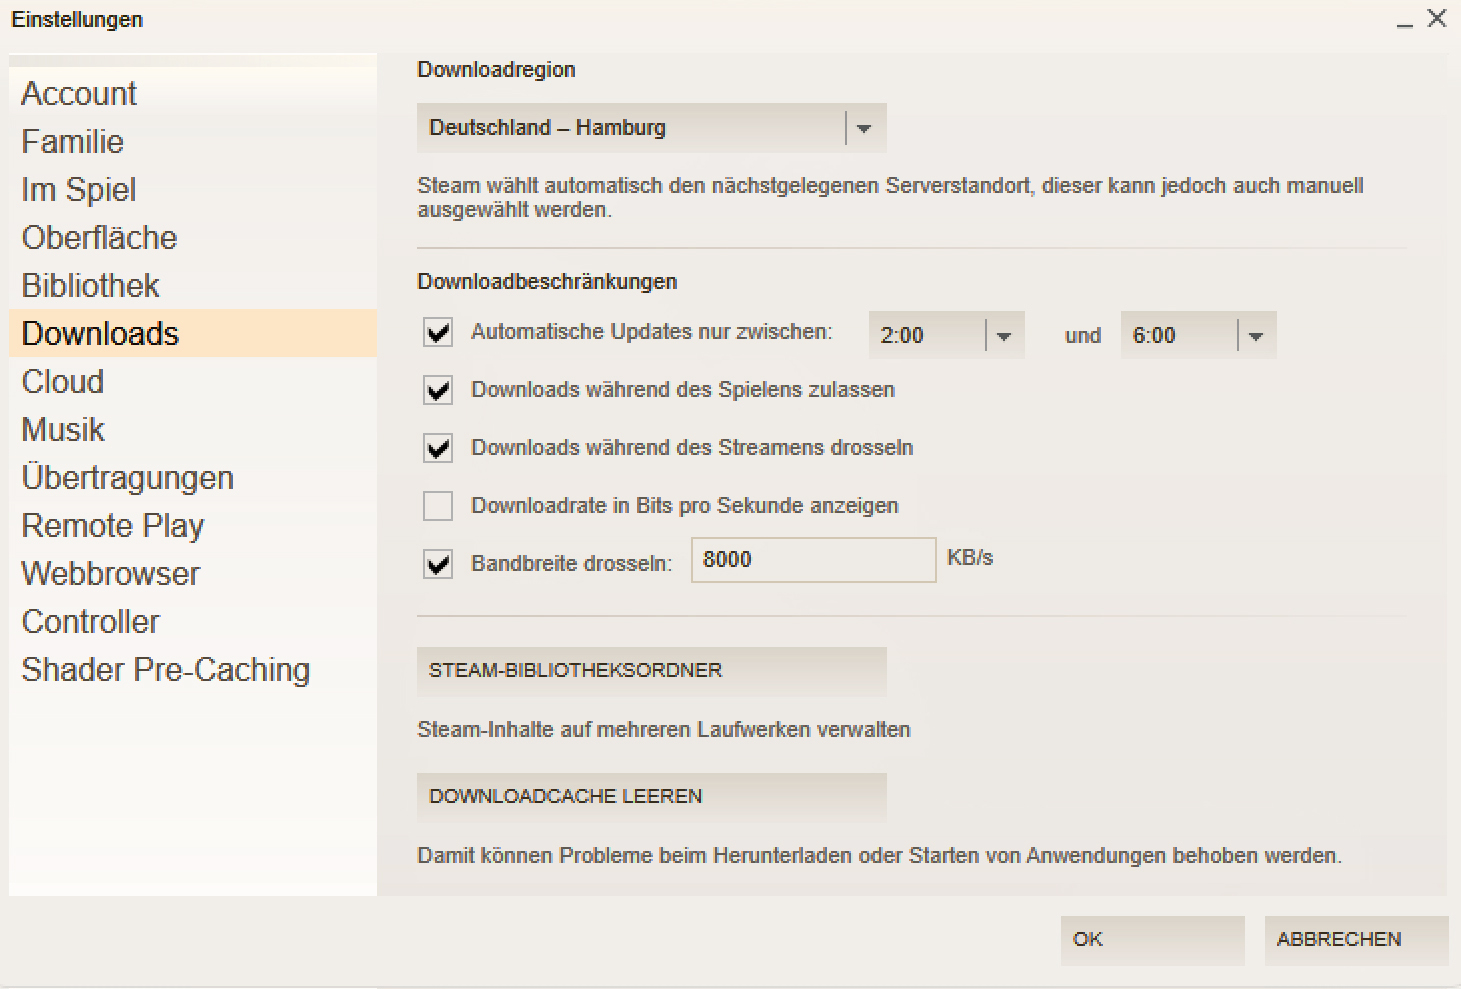
Task: Toggle automatic updates time restriction checkbox
Action: (438, 333)
